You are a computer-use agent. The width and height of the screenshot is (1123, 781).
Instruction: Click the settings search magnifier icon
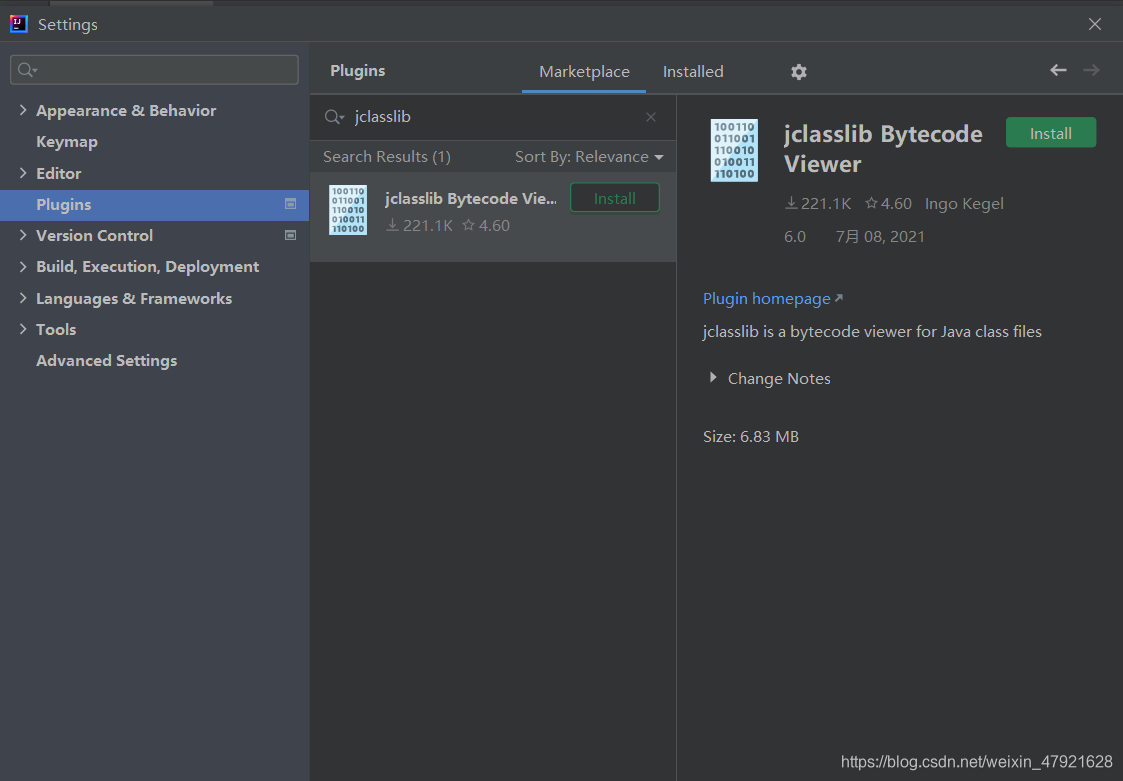26,70
